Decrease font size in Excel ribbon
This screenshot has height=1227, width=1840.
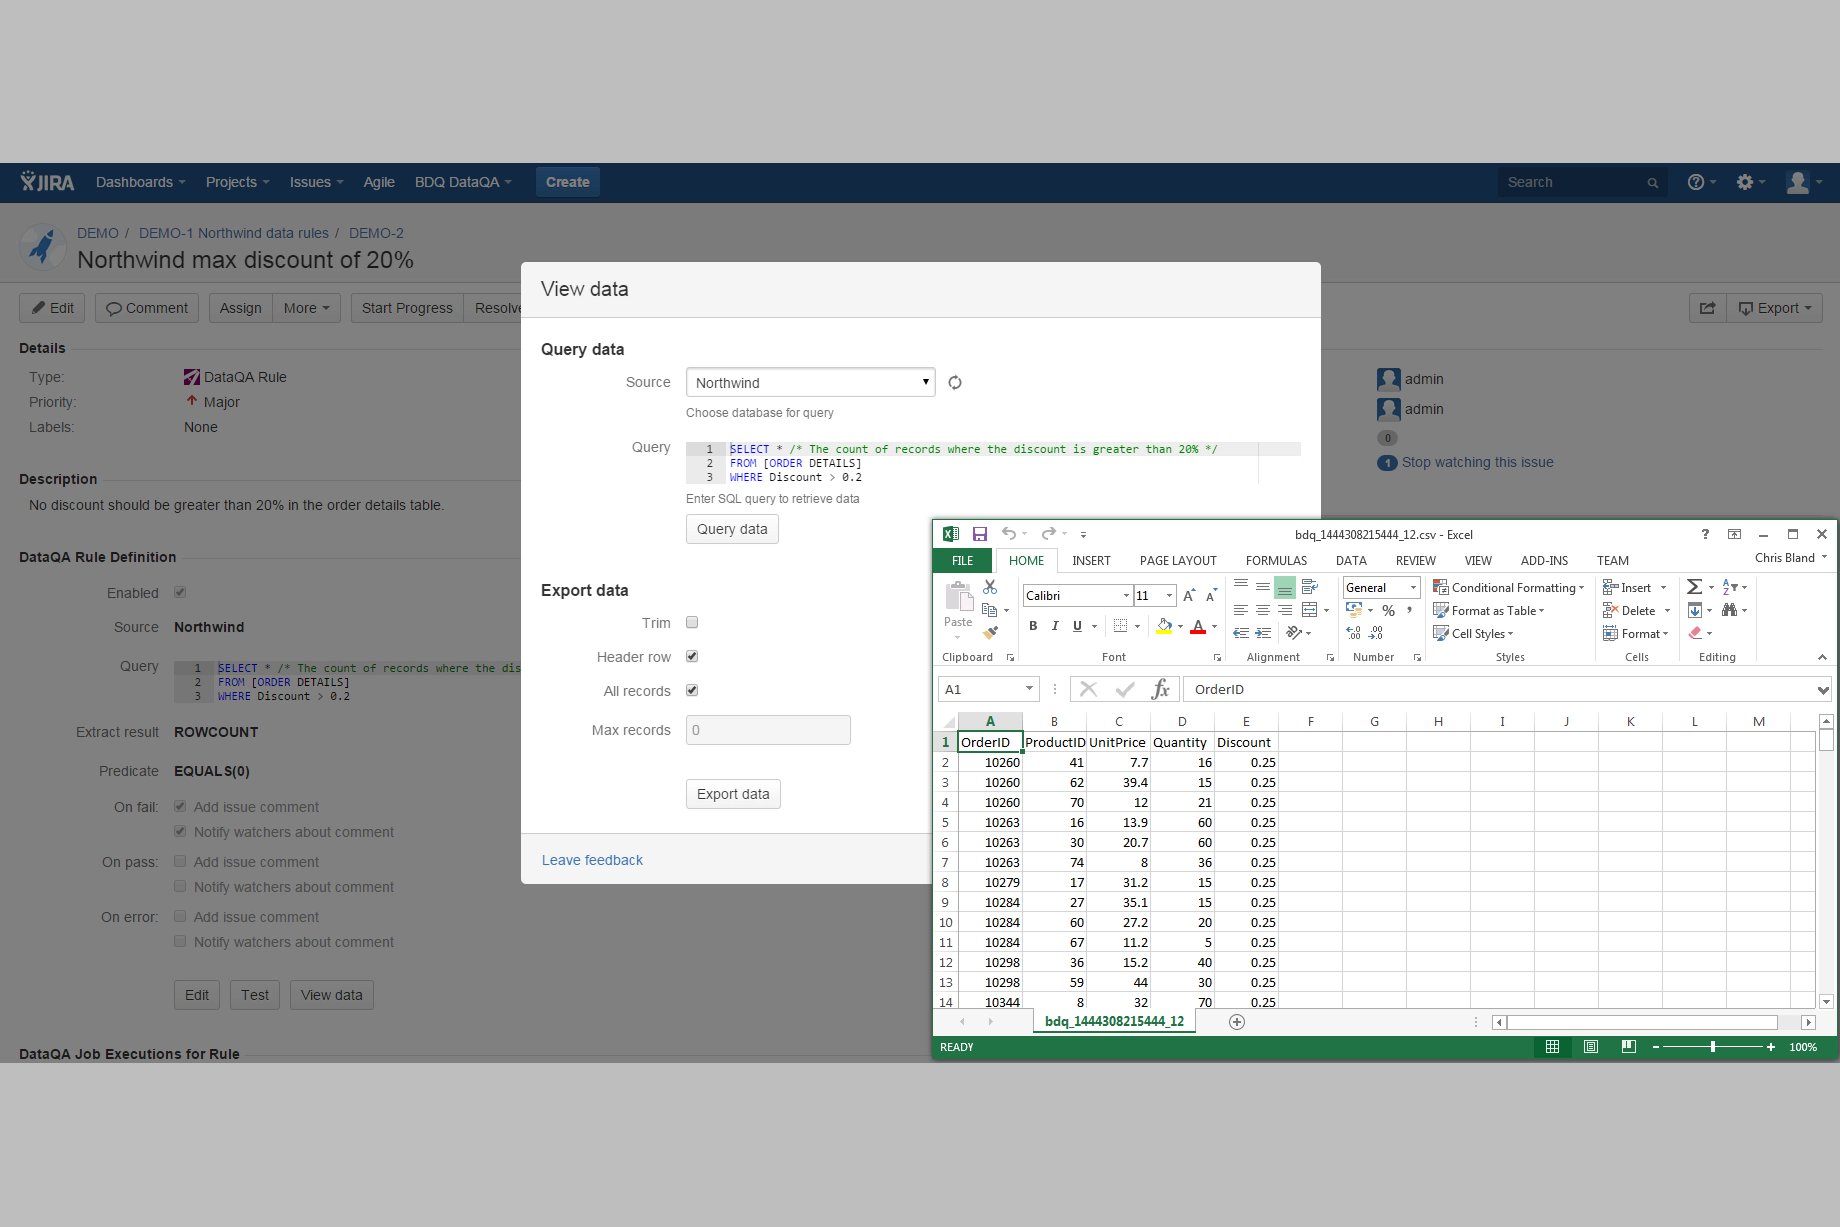(1211, 595)
